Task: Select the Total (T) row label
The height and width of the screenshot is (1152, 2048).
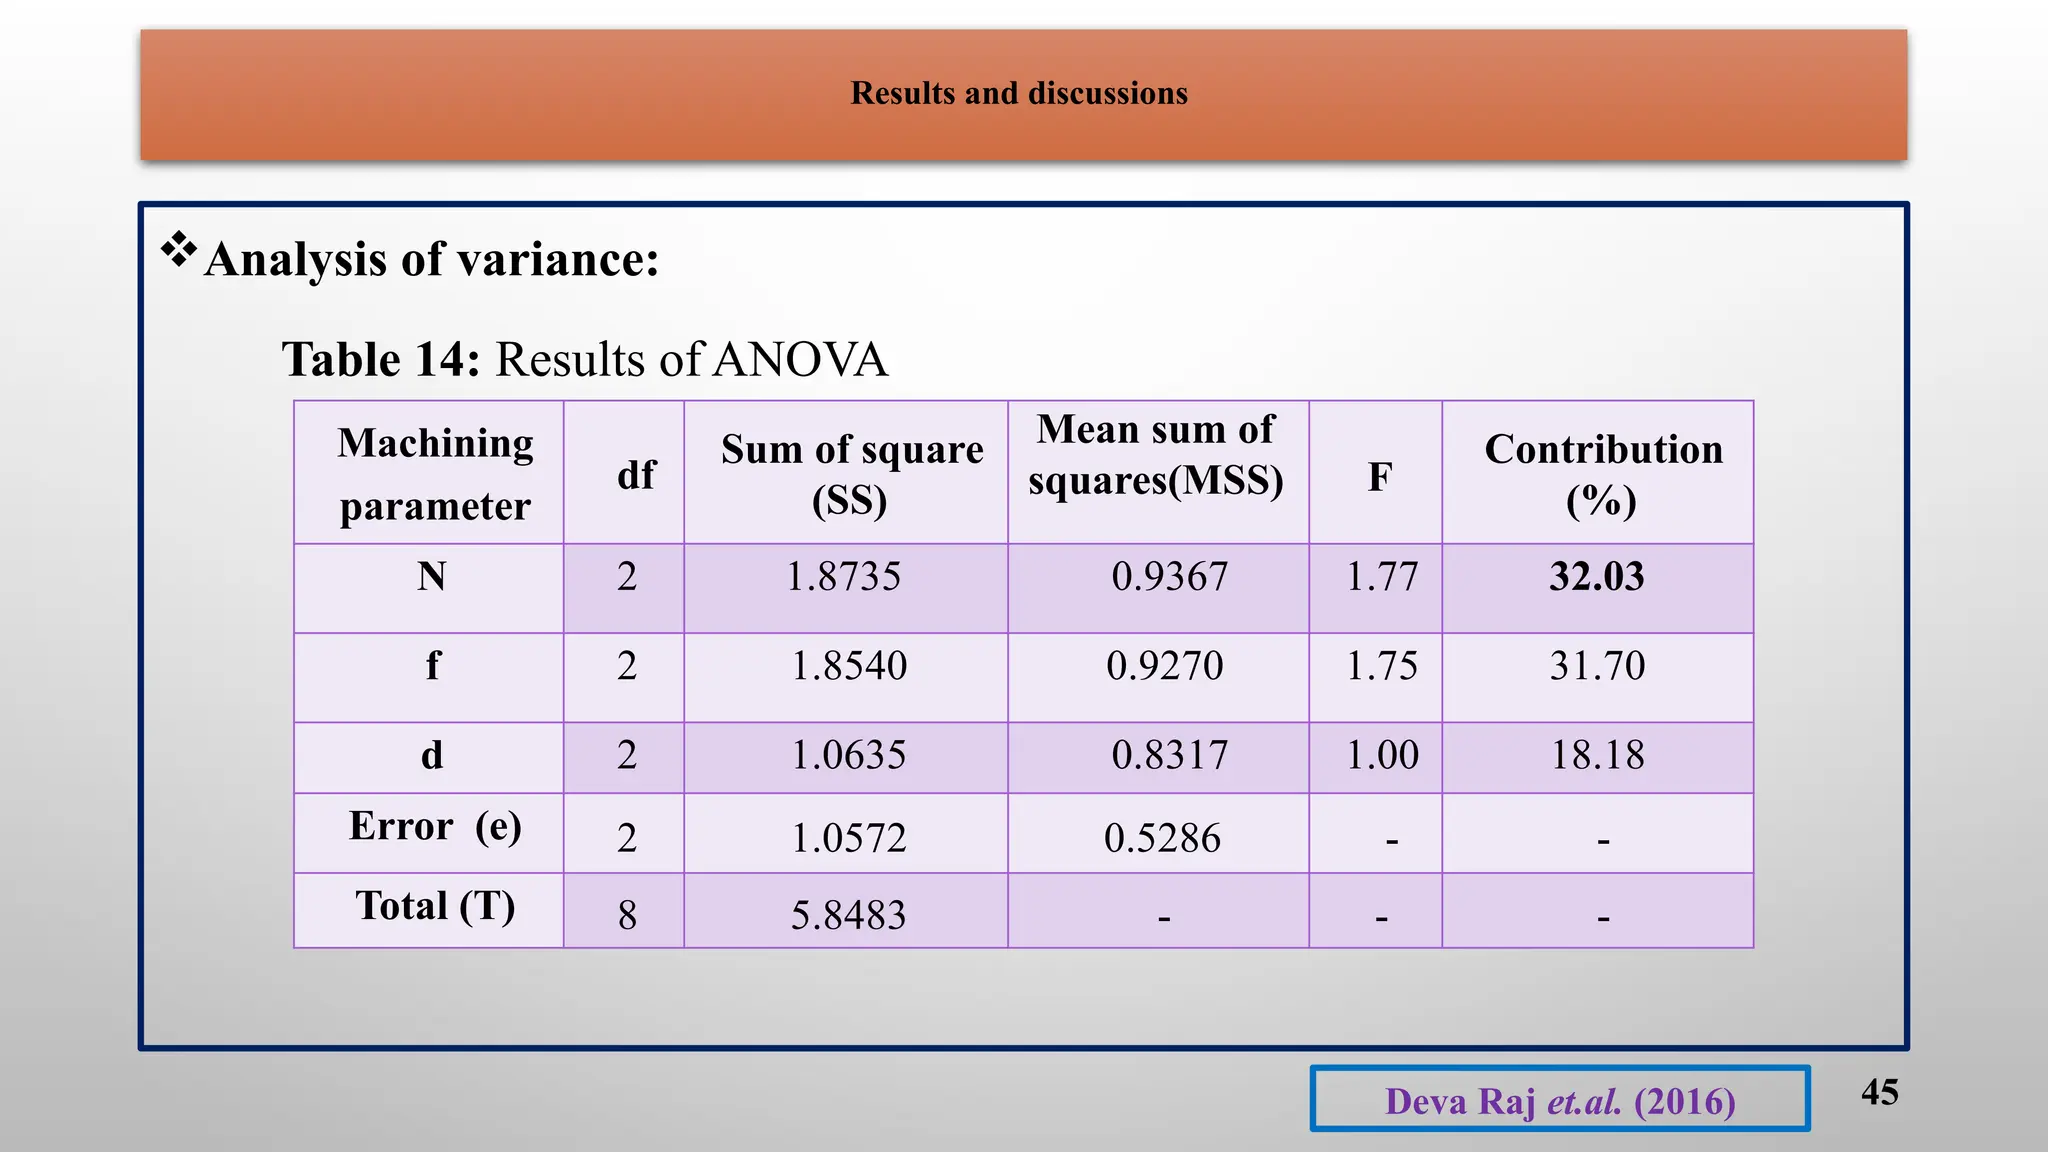Action: [434, 906]
